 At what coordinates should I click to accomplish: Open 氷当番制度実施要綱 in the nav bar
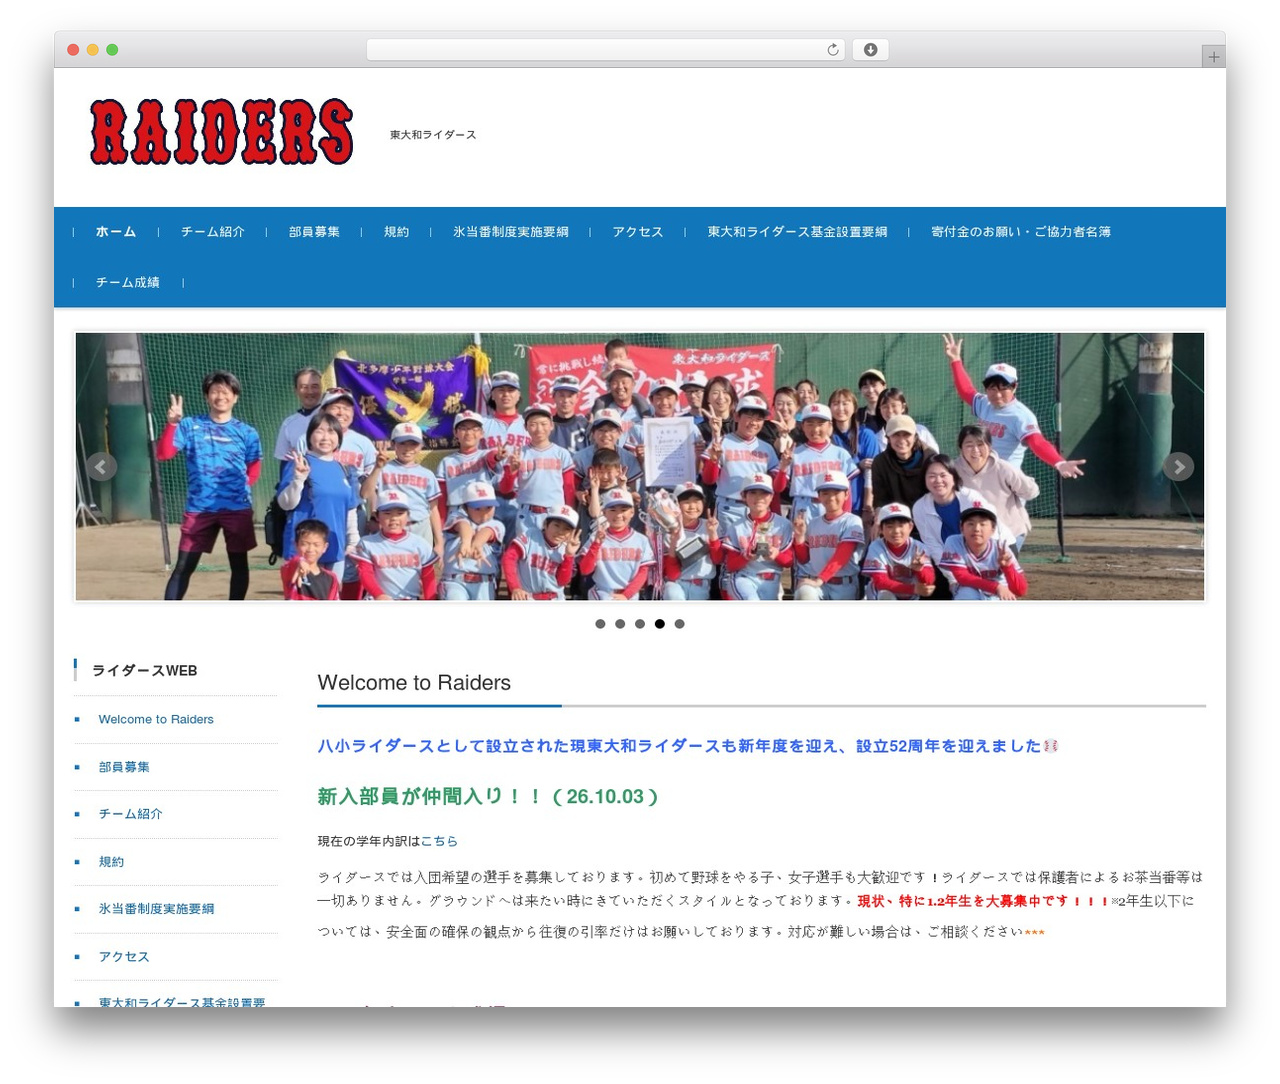tap(510, 232)
